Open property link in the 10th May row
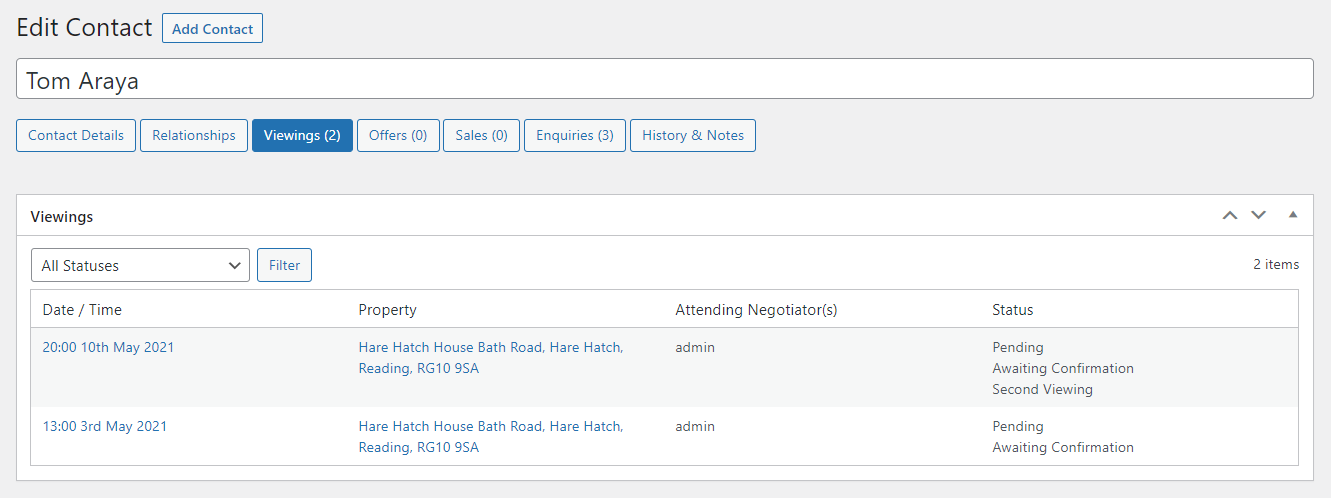Viewport: 1331px width, 498px height. tap(491, 358)
